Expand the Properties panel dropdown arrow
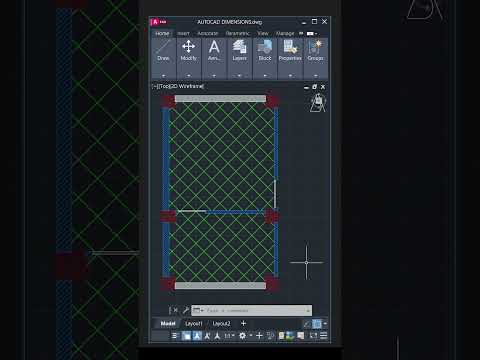This screenshot has width=480, height=360. click(290, 76)
